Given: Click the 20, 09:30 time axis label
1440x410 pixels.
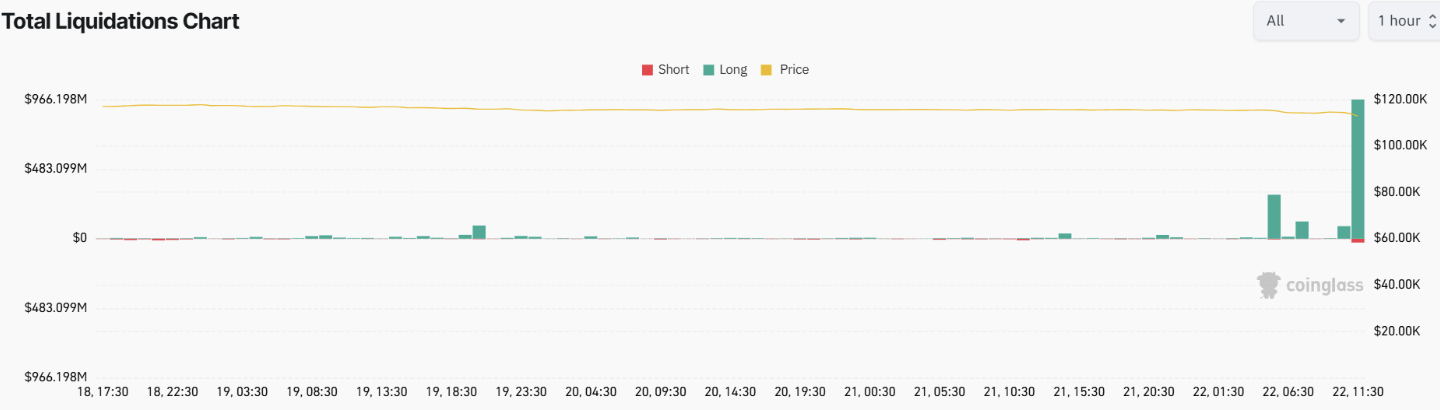Looking at the screenshot, I should 655,392.
